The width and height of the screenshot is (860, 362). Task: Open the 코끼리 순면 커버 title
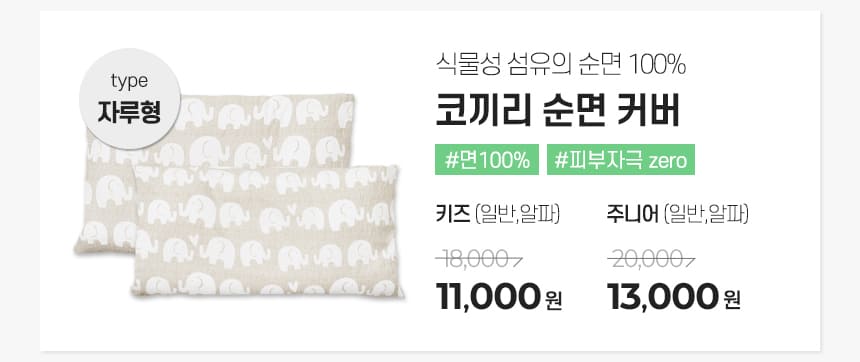pyautogui.click(x=557, y=111)
